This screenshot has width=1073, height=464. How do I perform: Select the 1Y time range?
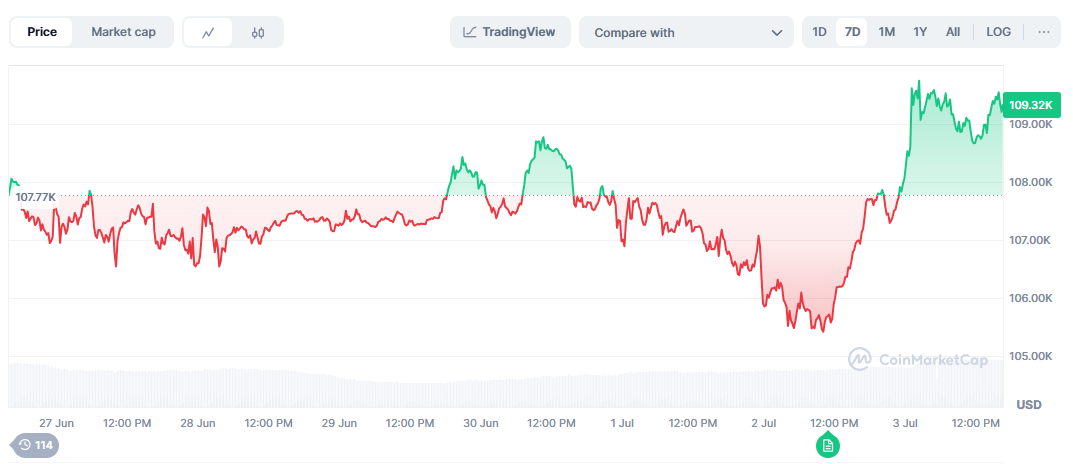(920, 31)
